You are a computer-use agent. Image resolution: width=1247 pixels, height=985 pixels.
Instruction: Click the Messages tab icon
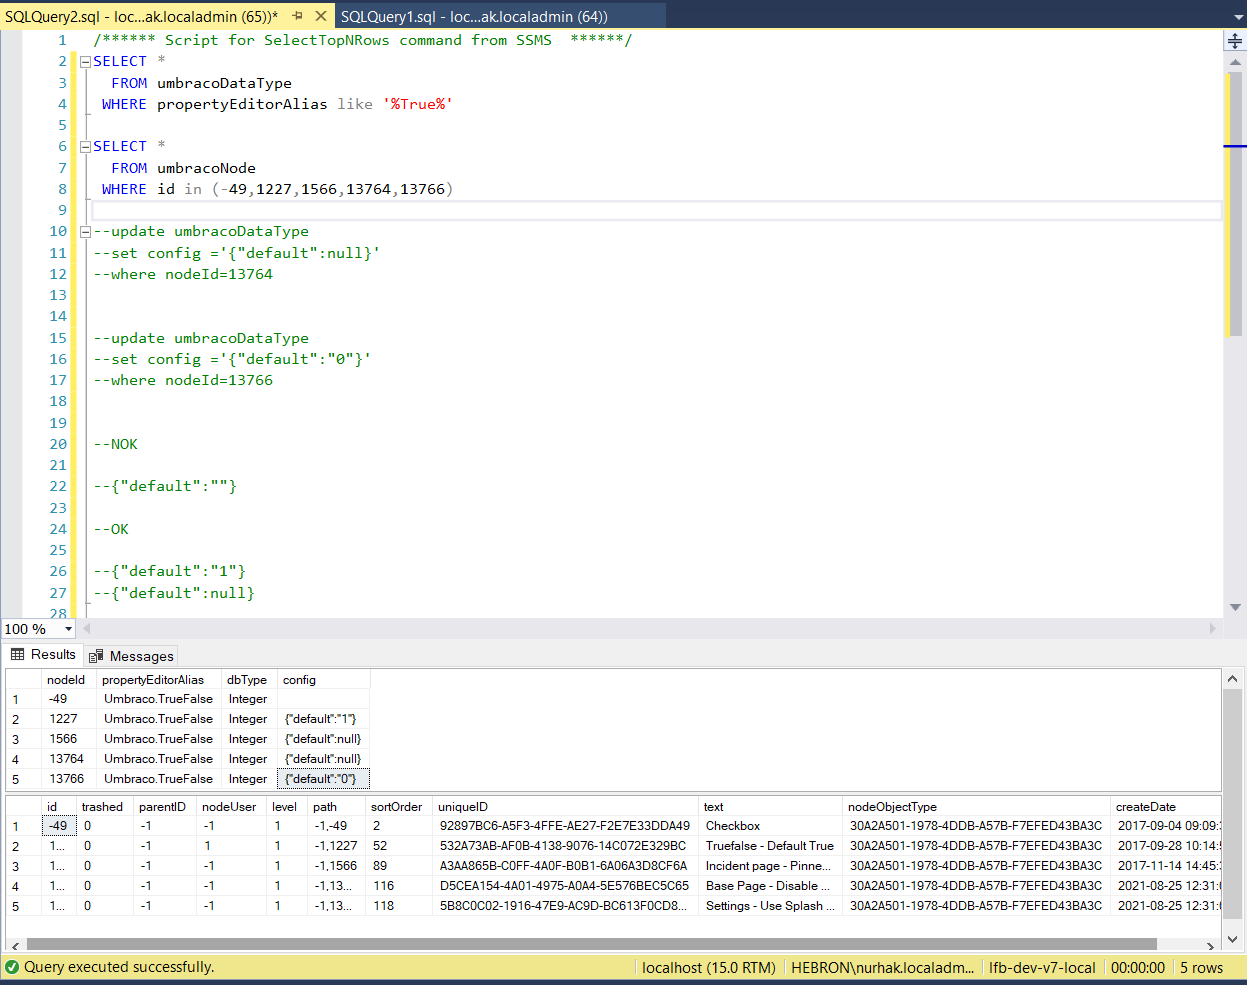(x=96, y=656)
